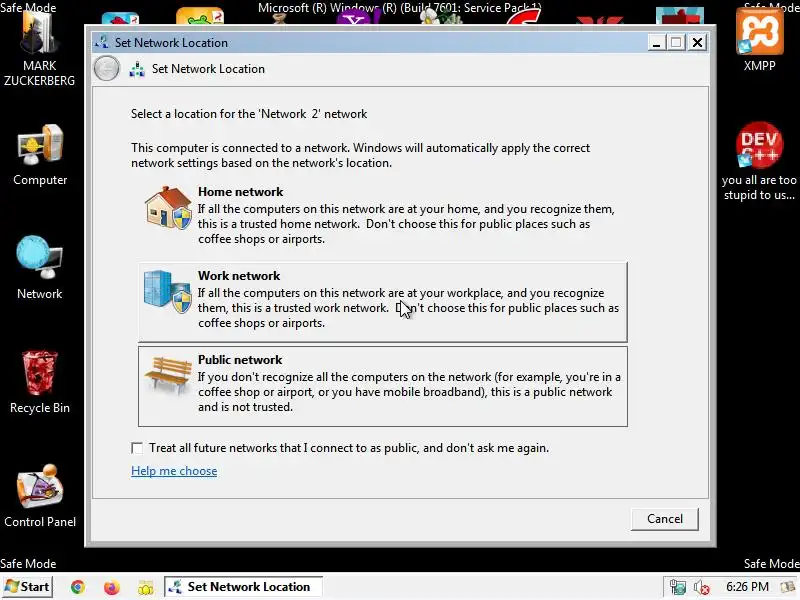Screen dimensions: 800x600
Task: Select the Public network option
Action: (x=383, y=386)
